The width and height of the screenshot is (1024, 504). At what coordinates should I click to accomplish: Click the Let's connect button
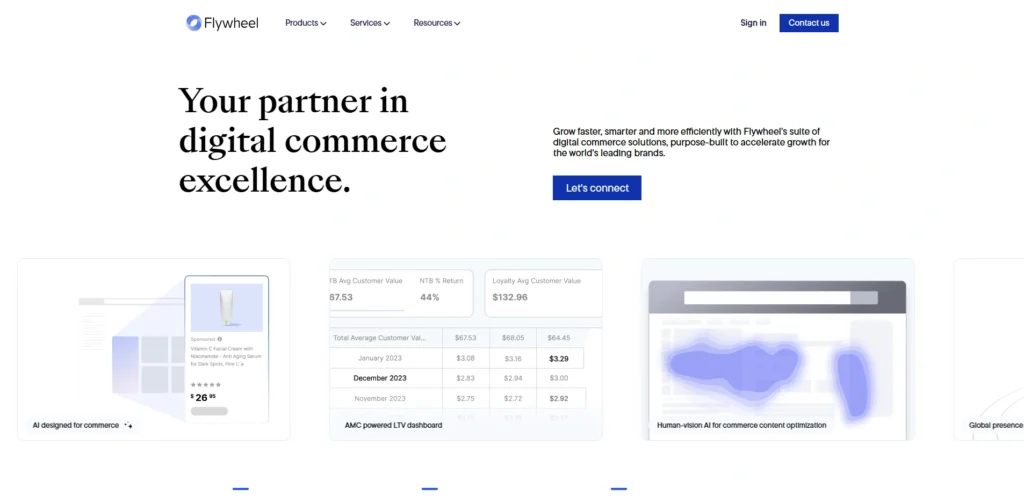(x=597, y=188)
